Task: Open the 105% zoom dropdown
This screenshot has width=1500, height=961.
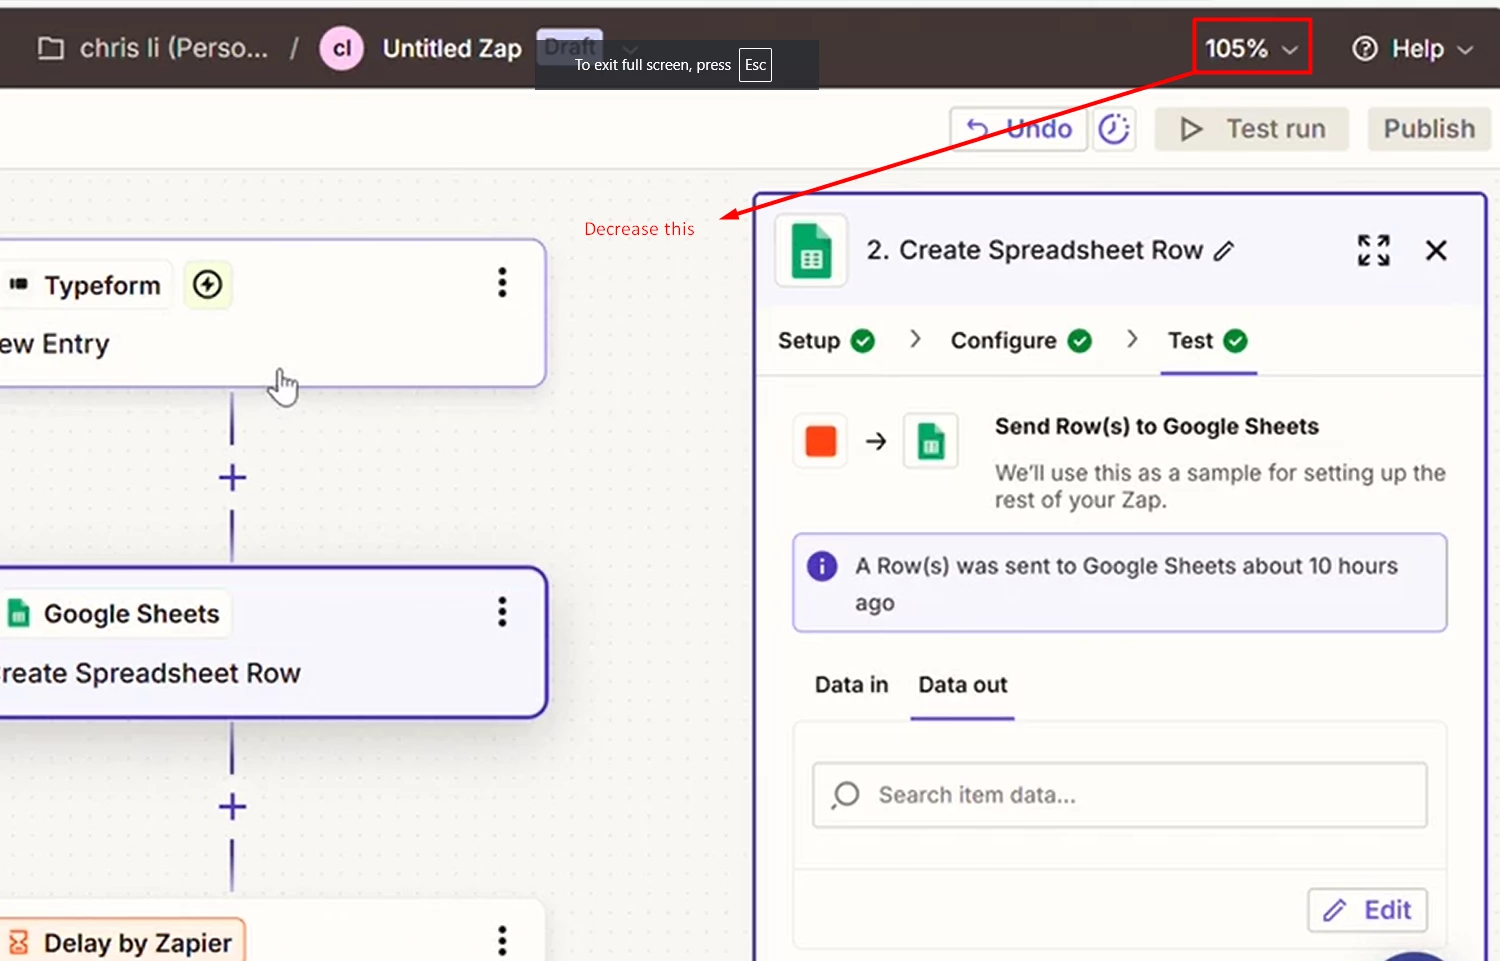Action: point(1251,48)
